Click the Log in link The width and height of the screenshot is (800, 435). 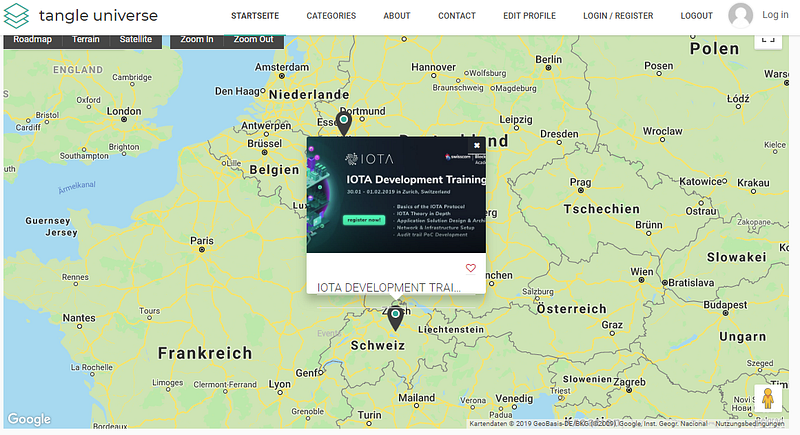coord(775,15)
